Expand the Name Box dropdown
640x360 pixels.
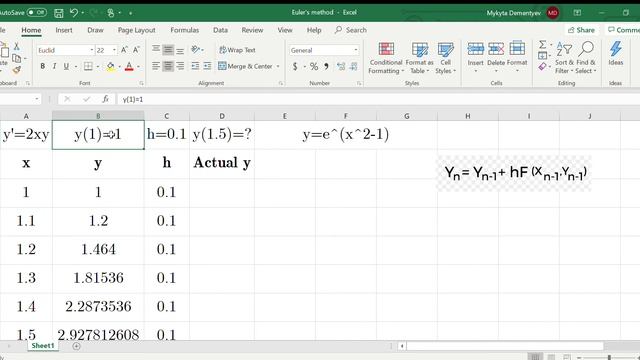click(x=37, y=99)
